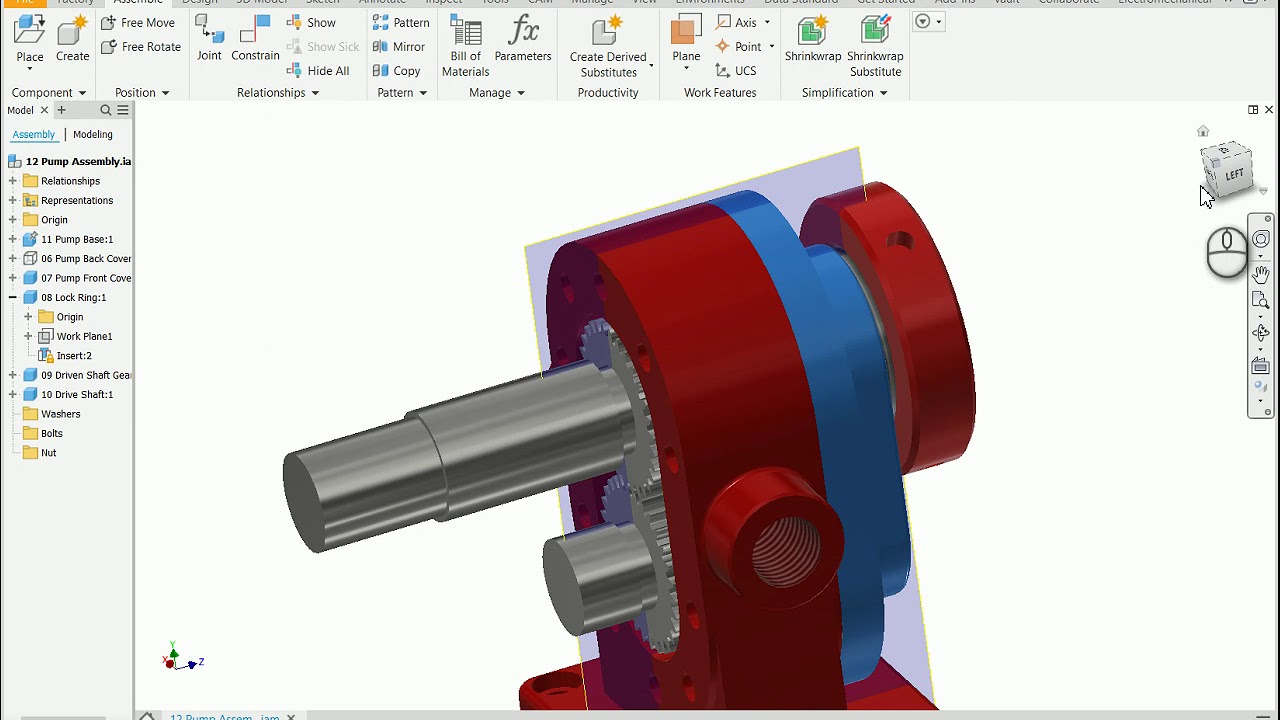Close the Model browser tab
The width and height of the screenshot is (1280, 720).
coord(44,110)
